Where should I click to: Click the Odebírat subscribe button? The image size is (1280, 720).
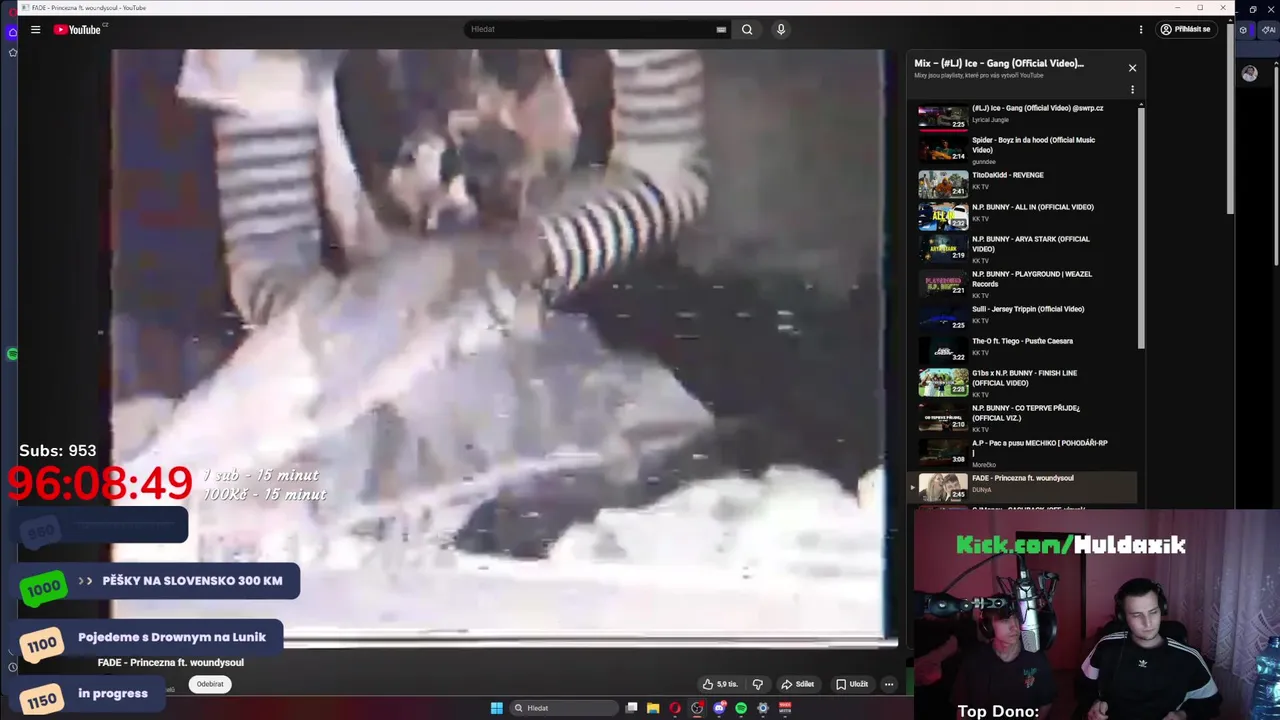pos(210,684)
